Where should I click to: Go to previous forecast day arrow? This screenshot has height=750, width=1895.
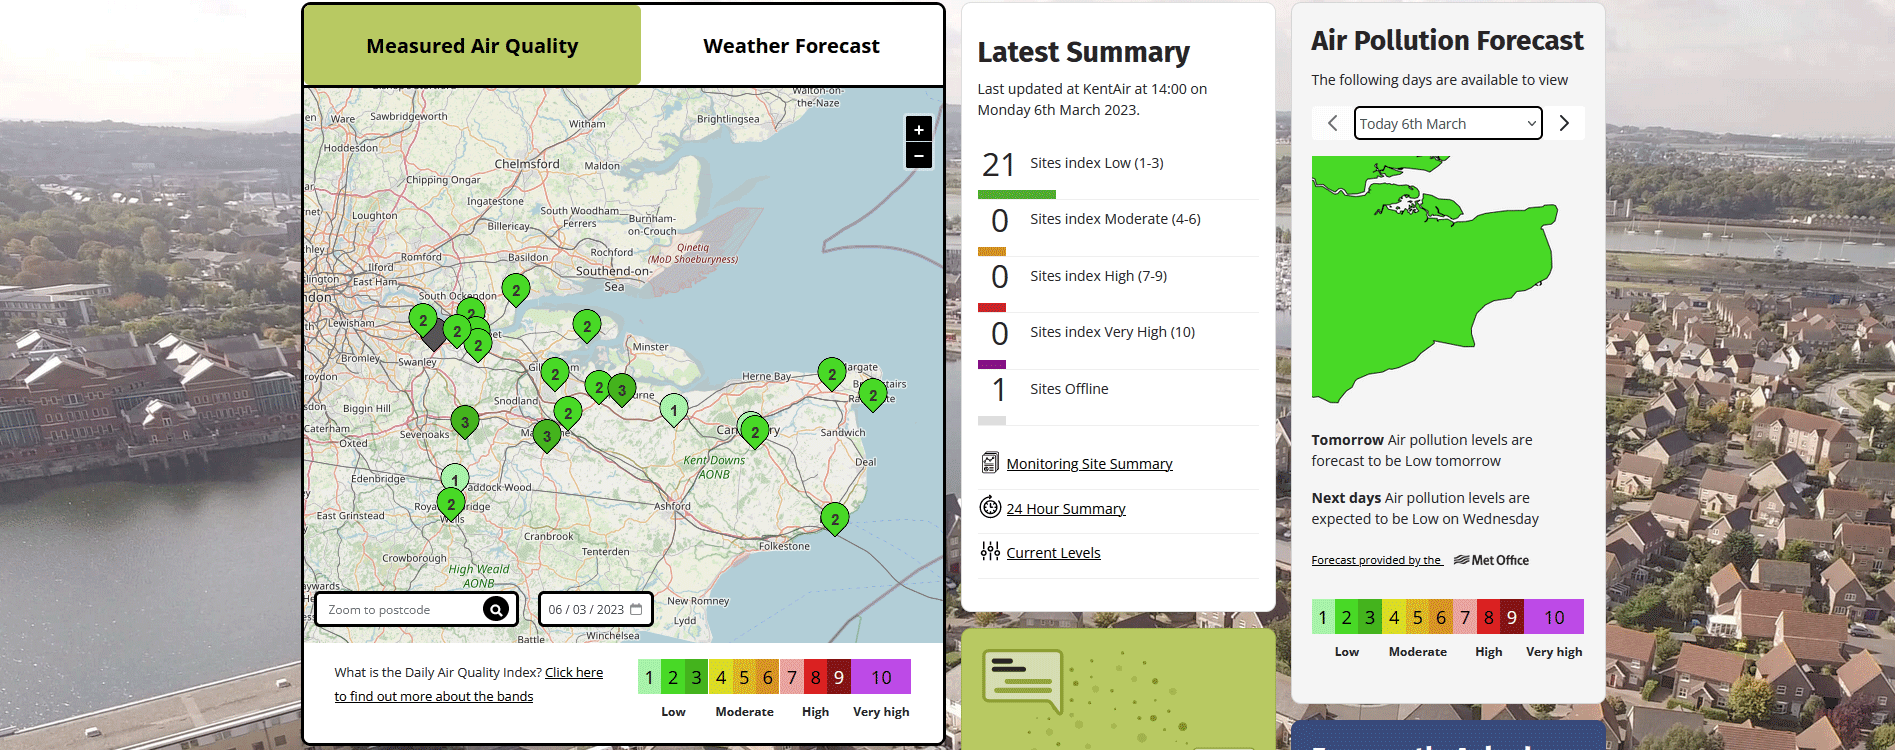click(x=1332, y=123)
